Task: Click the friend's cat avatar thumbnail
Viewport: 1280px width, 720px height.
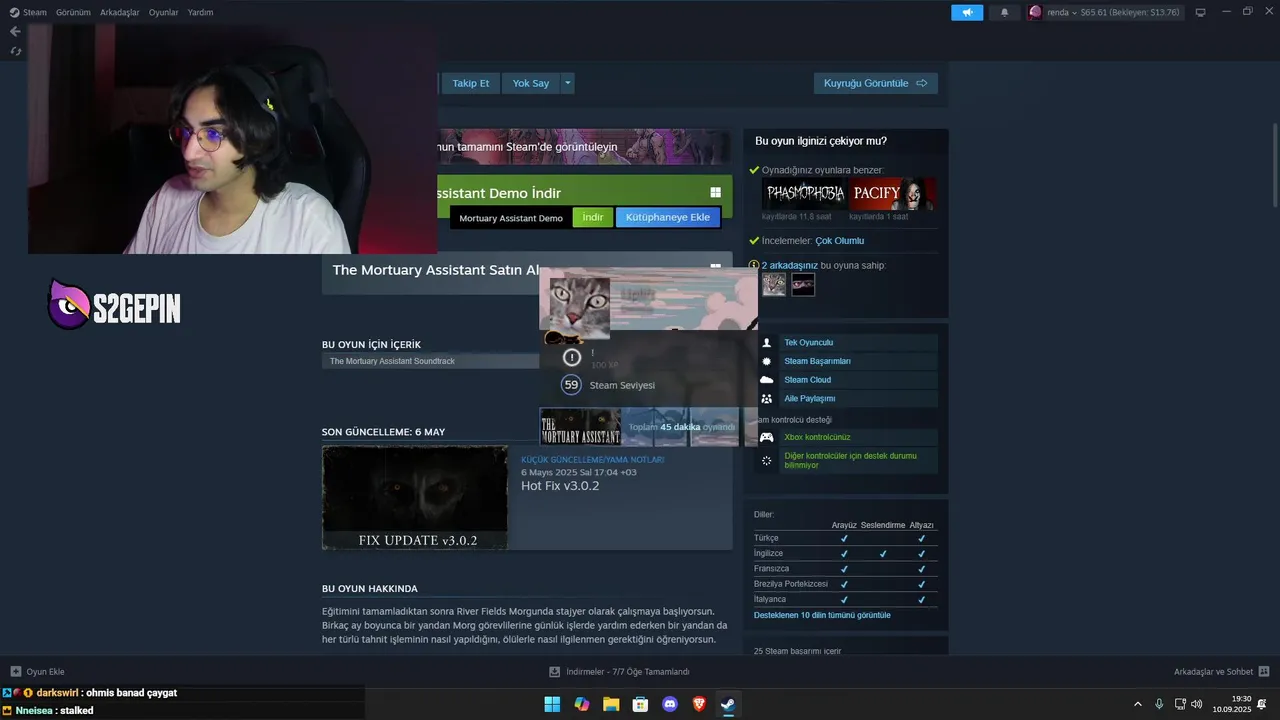Action: tap(774, 284)
